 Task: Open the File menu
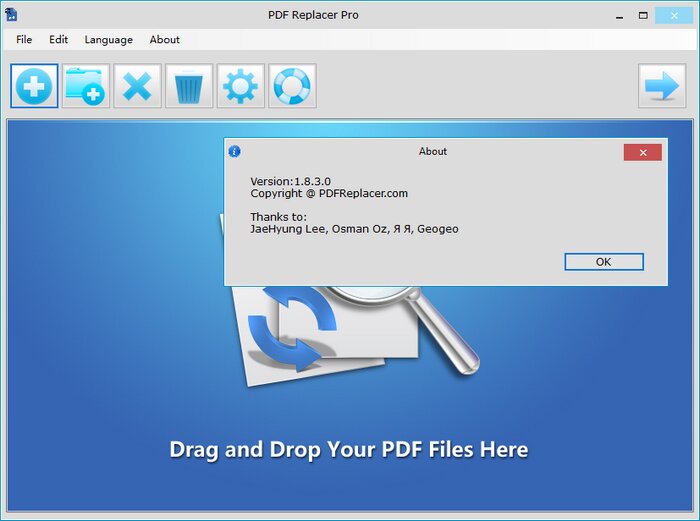pyautogui.click(x=24, y=40)
